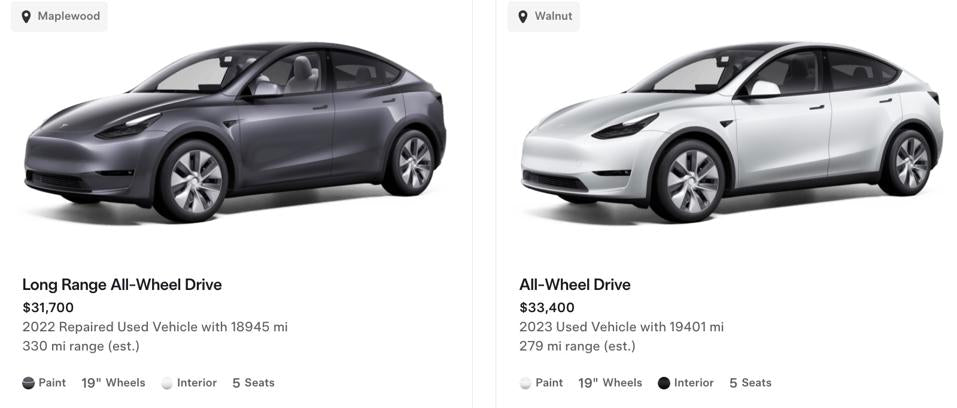Click the white paint swatch on right listing

(525, 383)
